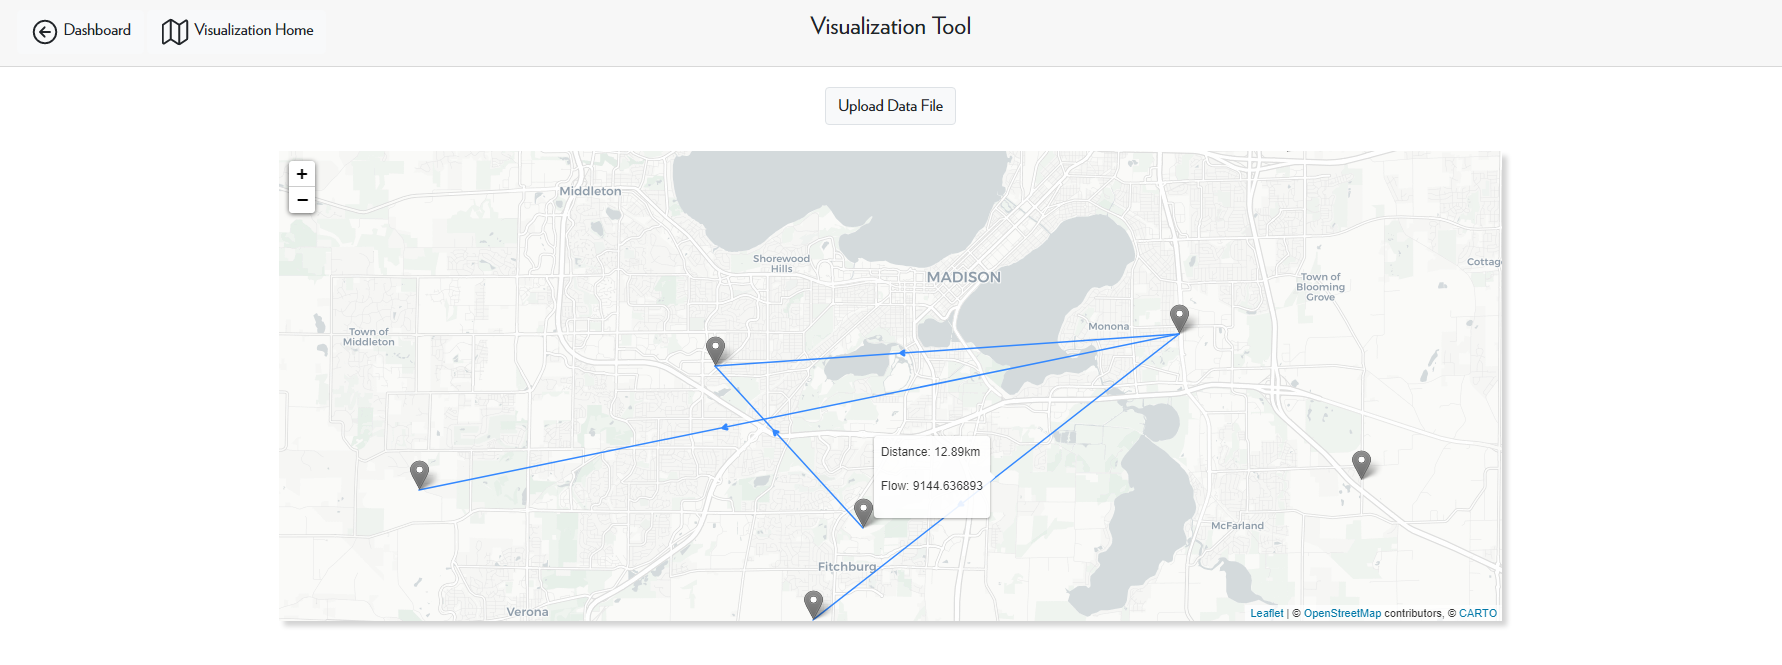Viewport: 1782px width, 665px height.
Task: Select the easternmost marker above McFarland
Action: click(1361, 463)
